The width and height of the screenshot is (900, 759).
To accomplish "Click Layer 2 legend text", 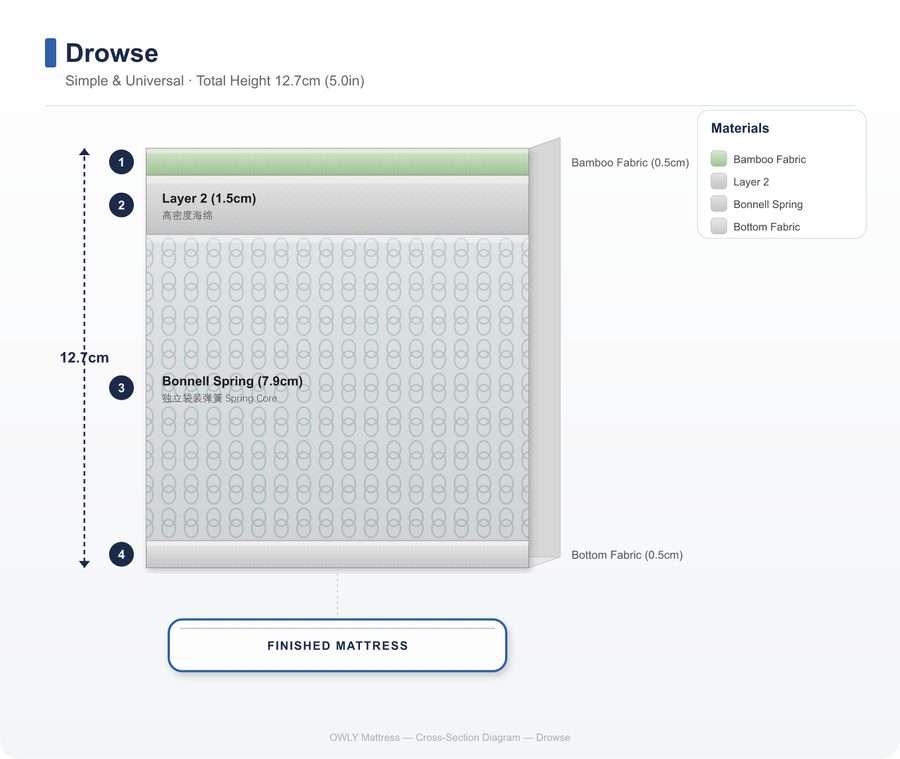I will click(x=751, y=182).
